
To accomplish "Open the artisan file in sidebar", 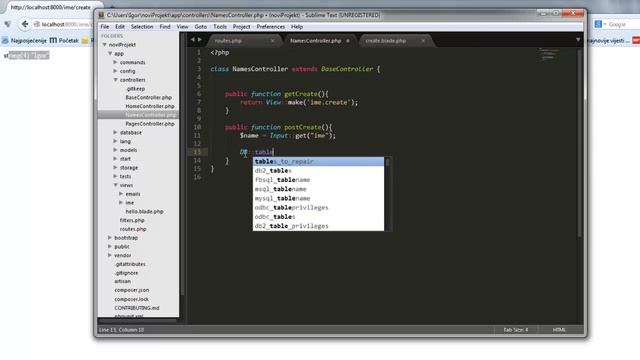I will coord(122,281).
